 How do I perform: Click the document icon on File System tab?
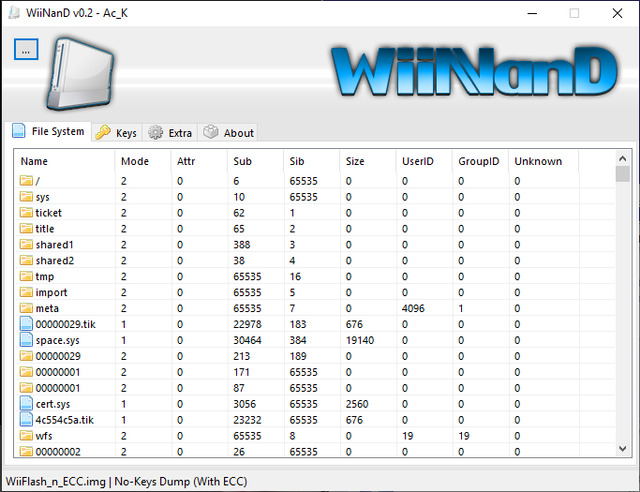[x=18, y=131]
